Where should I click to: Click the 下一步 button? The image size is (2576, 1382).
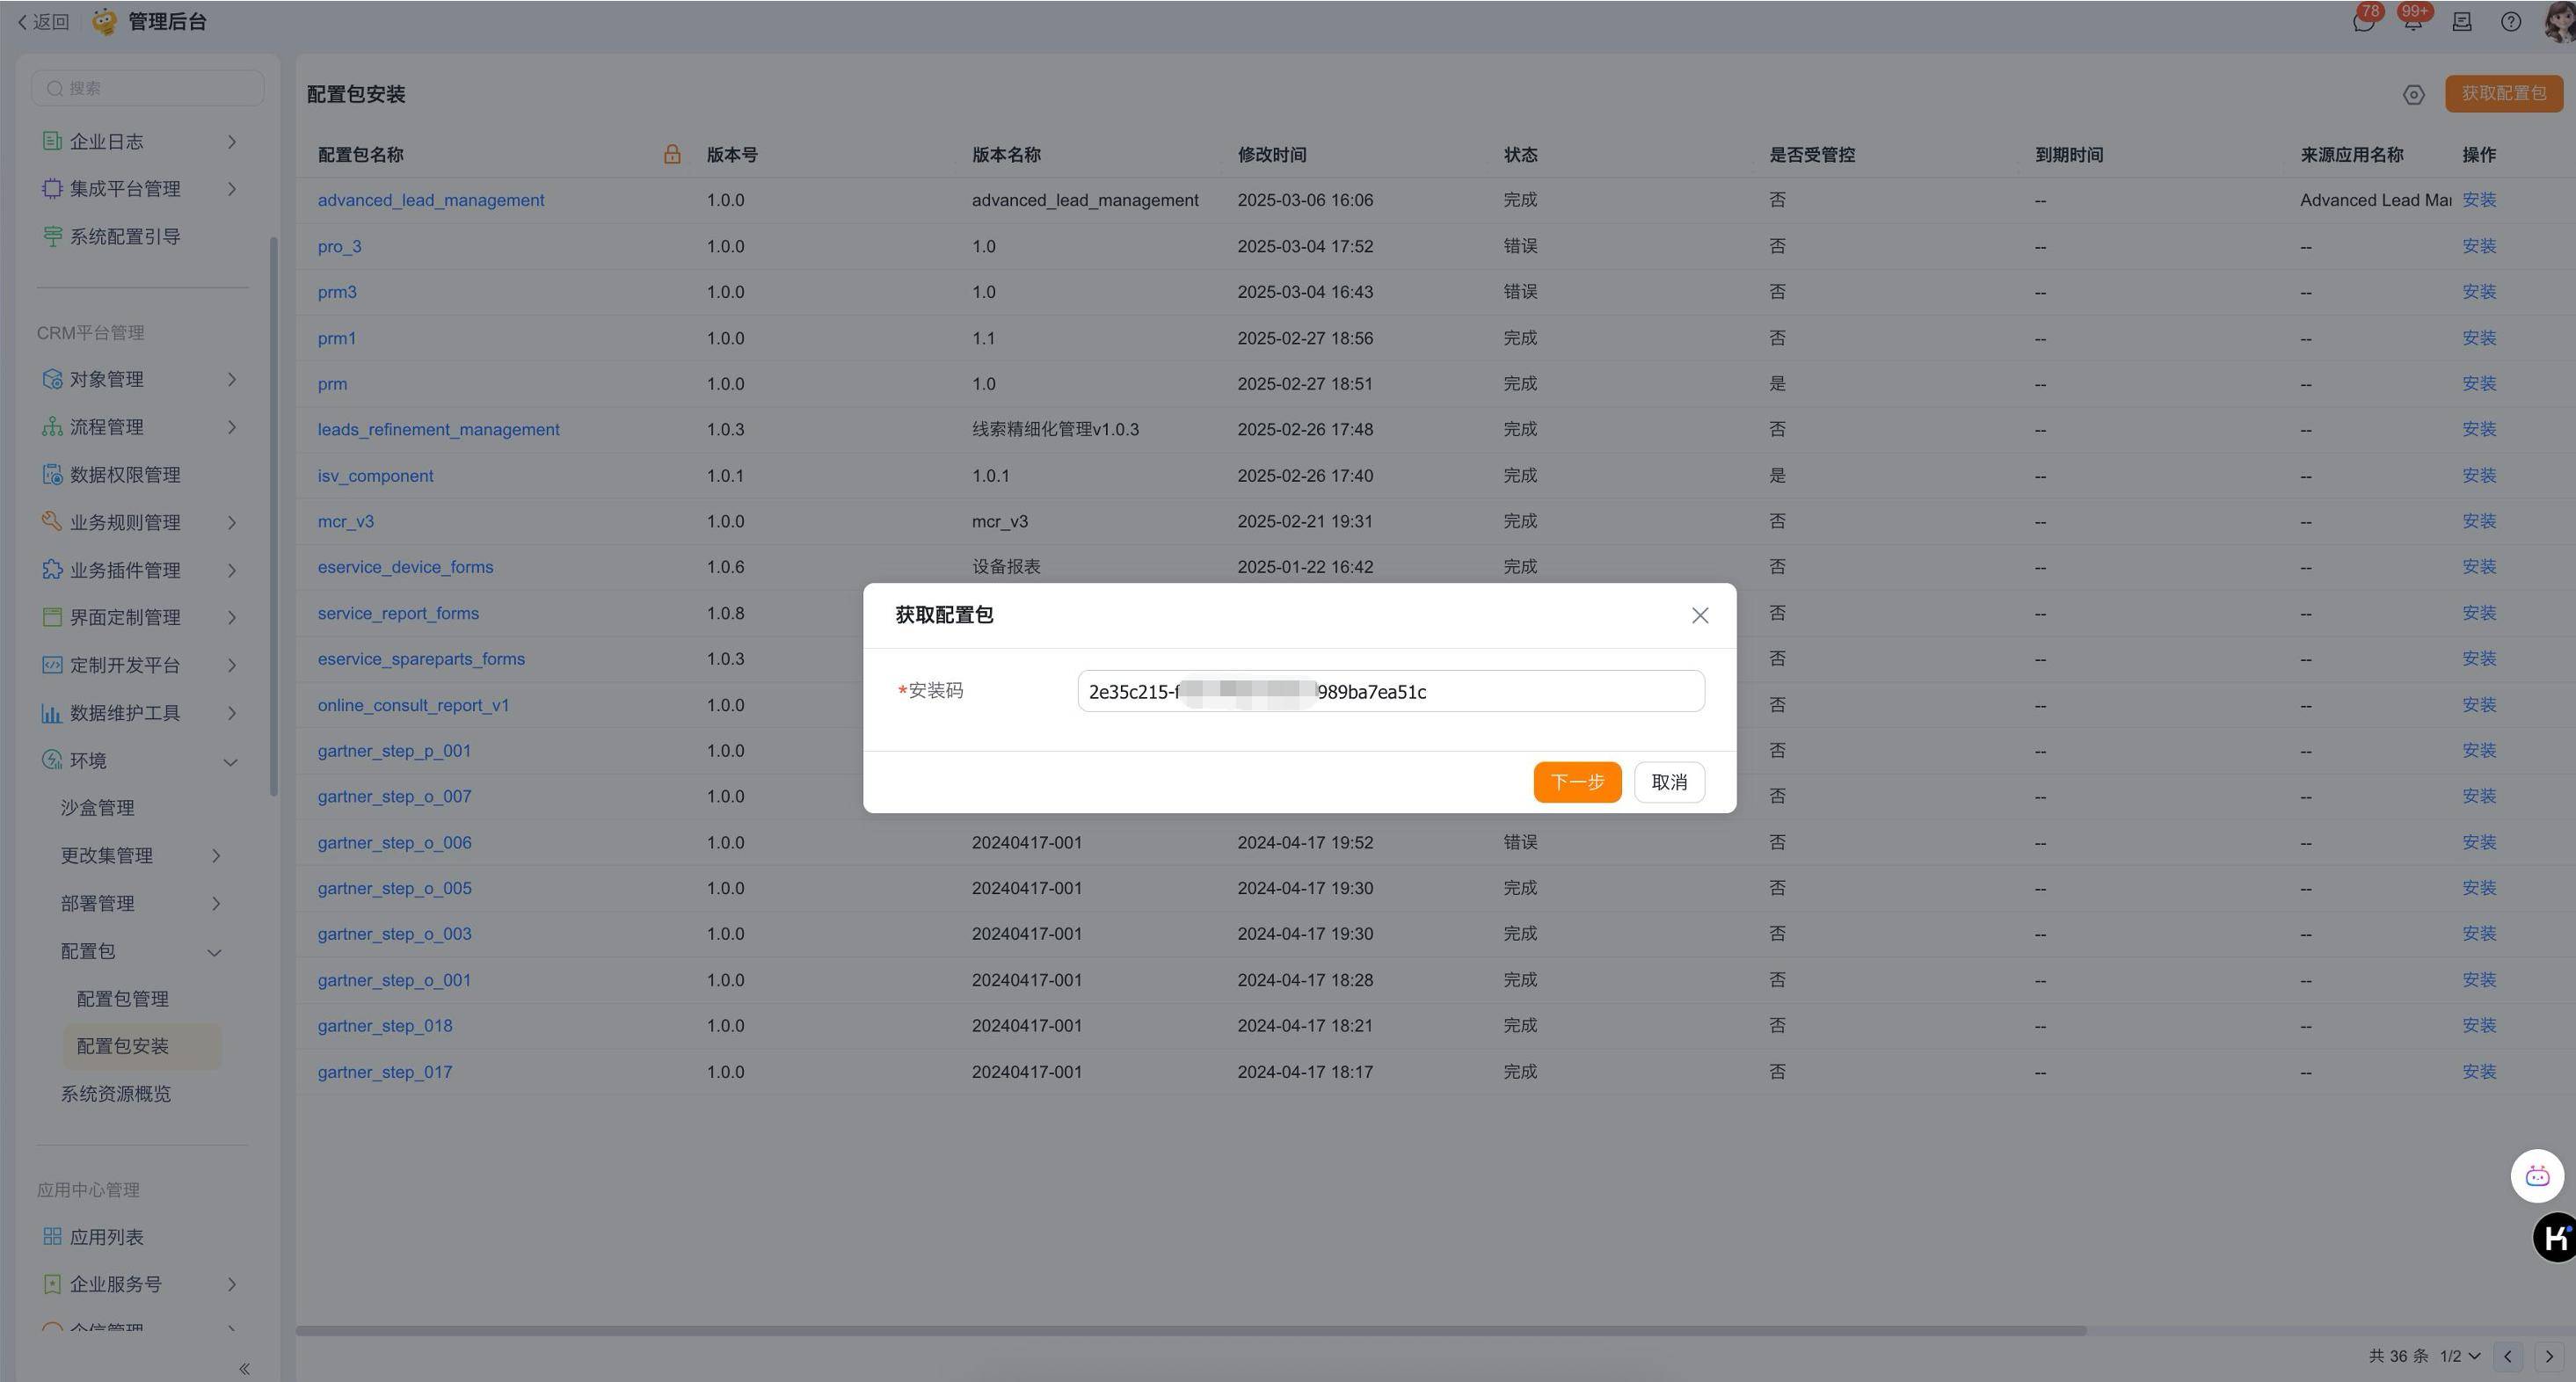[1576, 782]
